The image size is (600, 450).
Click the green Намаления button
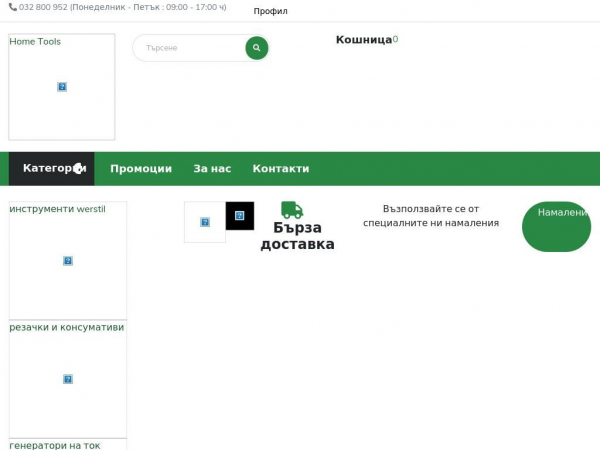tap(556, 227)
